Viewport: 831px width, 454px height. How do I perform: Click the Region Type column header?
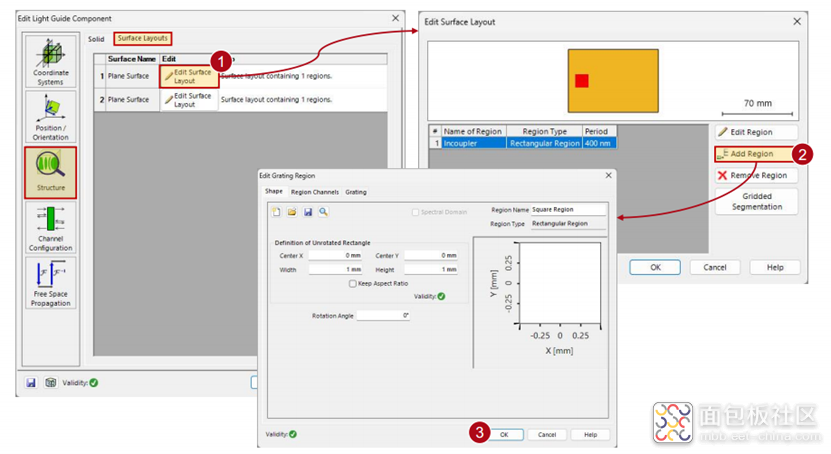point(544,131)
